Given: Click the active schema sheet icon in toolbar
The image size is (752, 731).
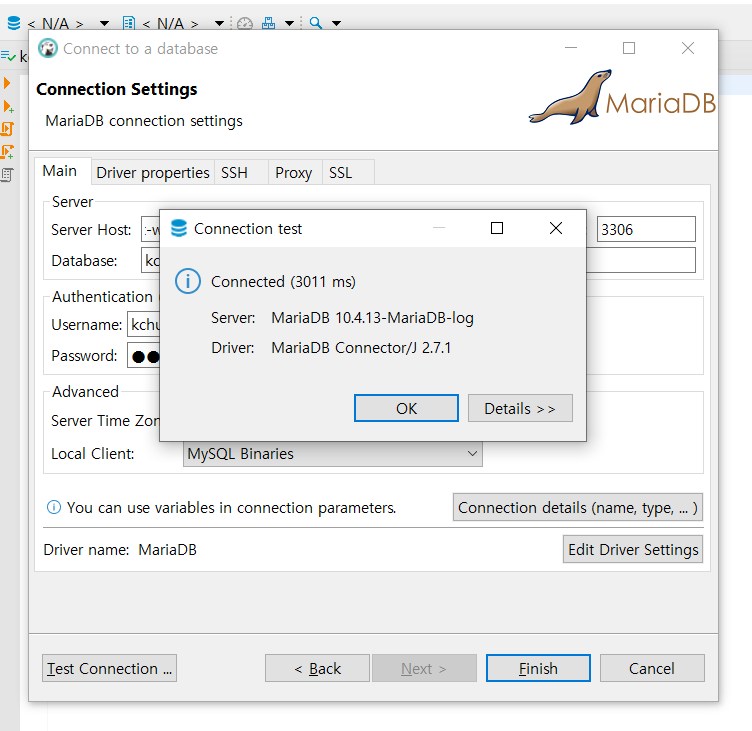Looking at the screenshot, I should click(129, 23).
